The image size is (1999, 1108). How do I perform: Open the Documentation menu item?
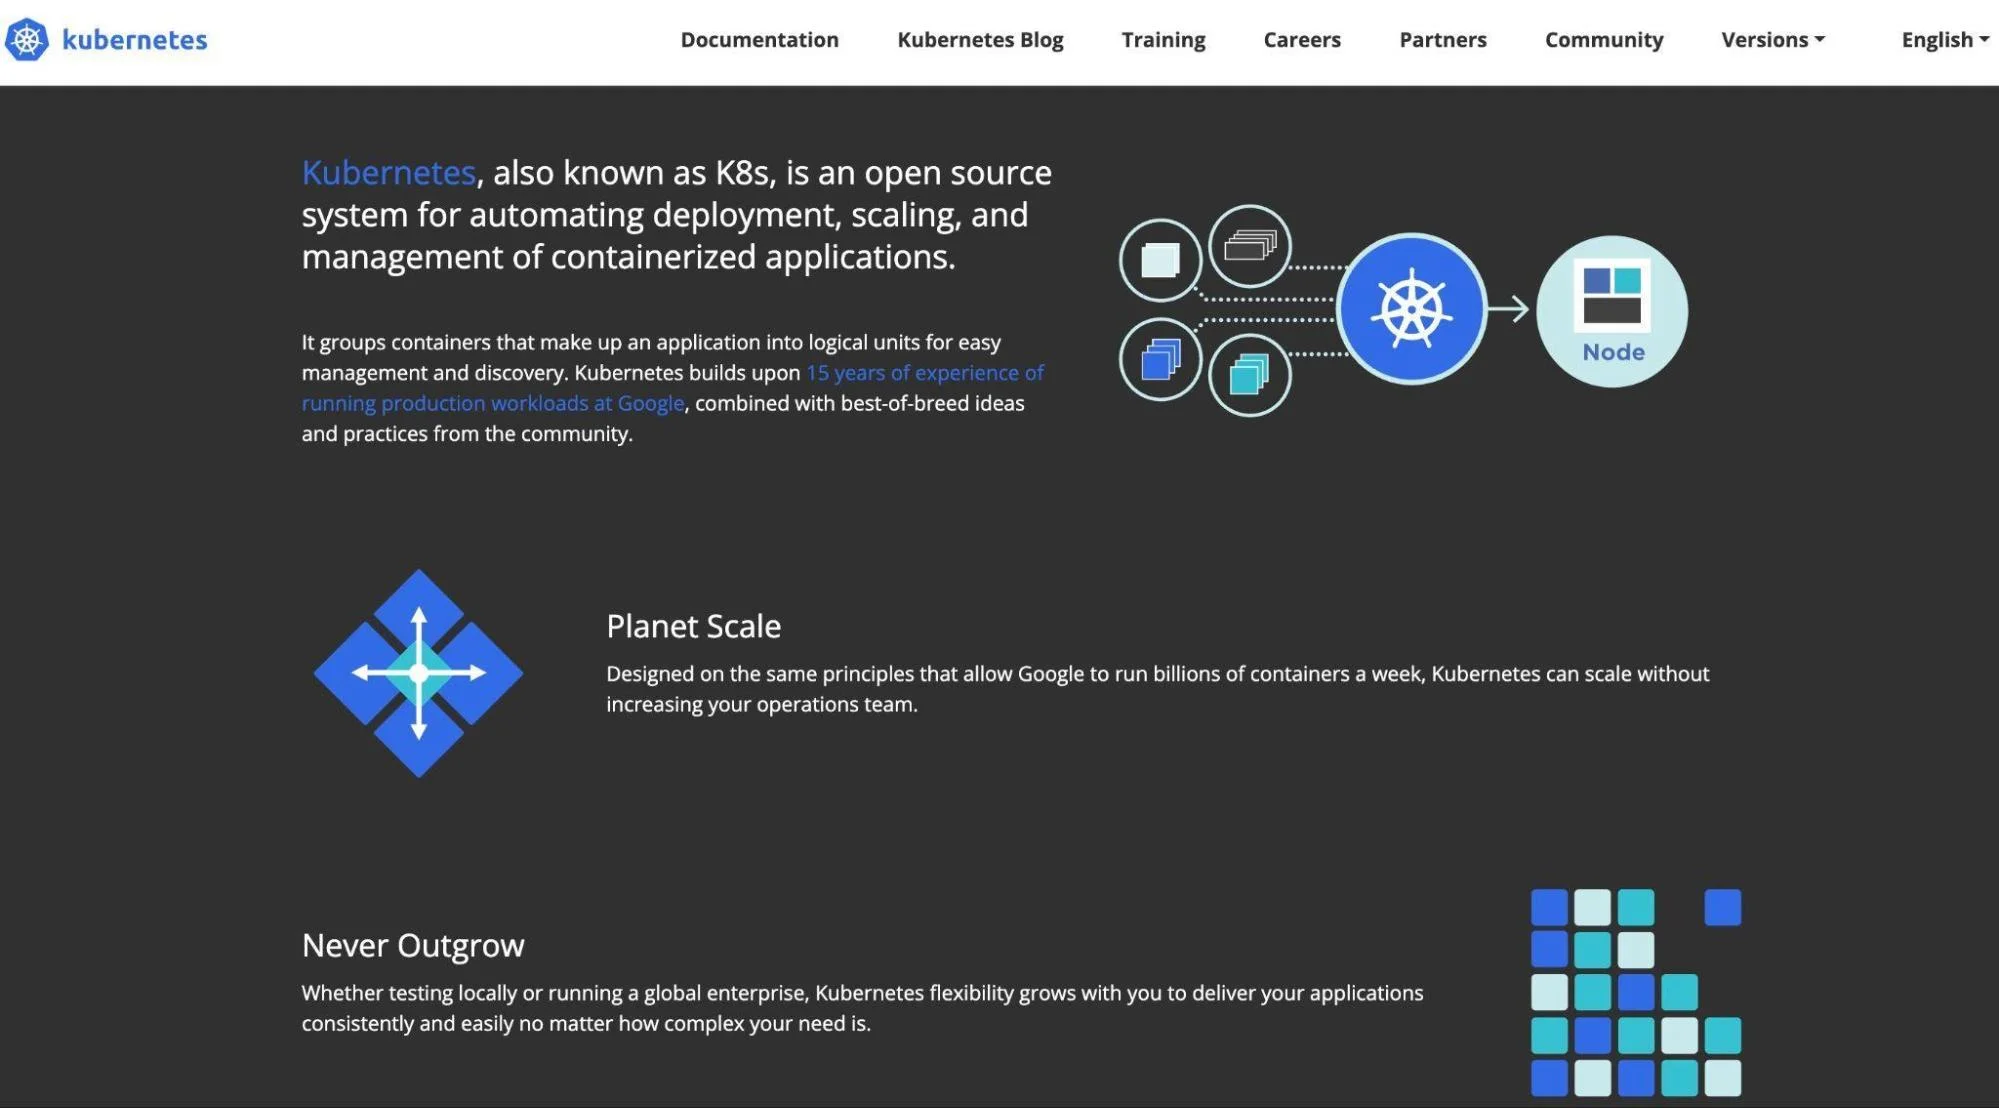[759, 39]
